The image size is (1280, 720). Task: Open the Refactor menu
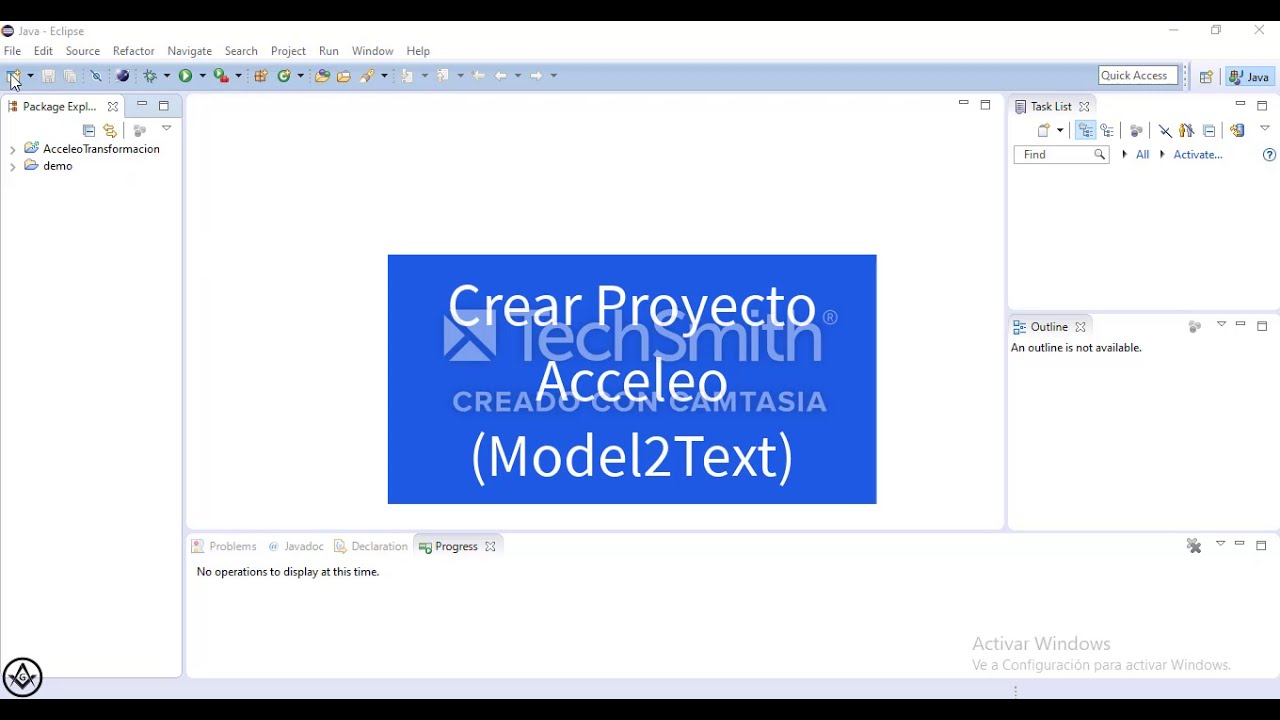133,51
